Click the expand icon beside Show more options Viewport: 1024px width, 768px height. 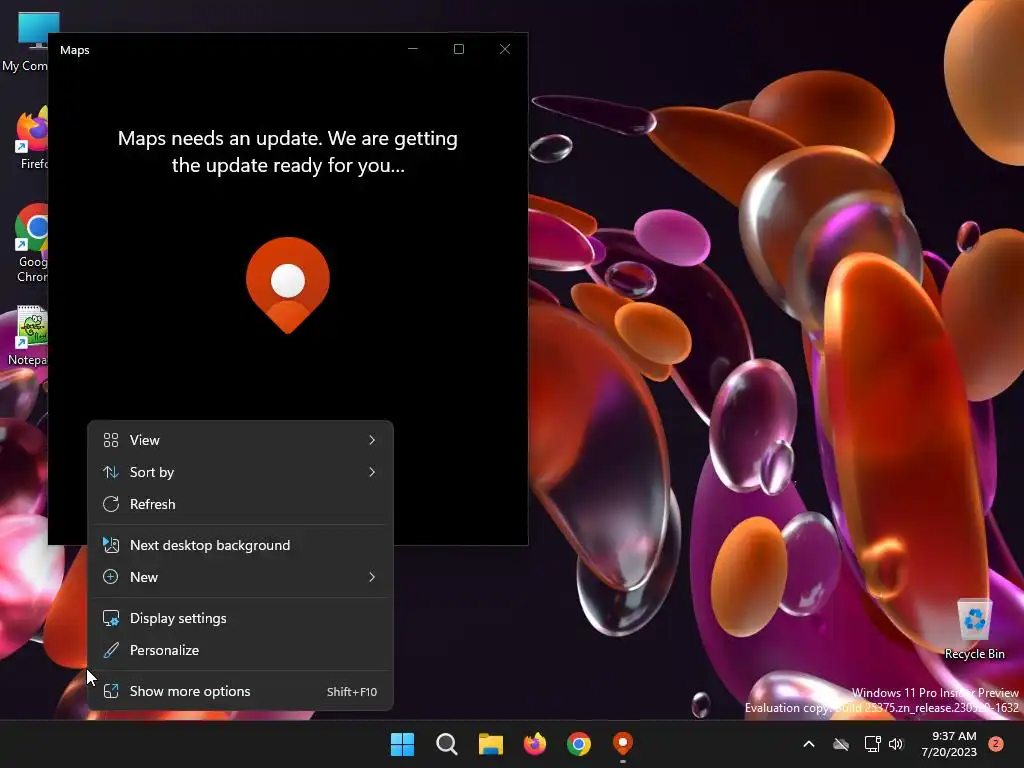[111, 692]
